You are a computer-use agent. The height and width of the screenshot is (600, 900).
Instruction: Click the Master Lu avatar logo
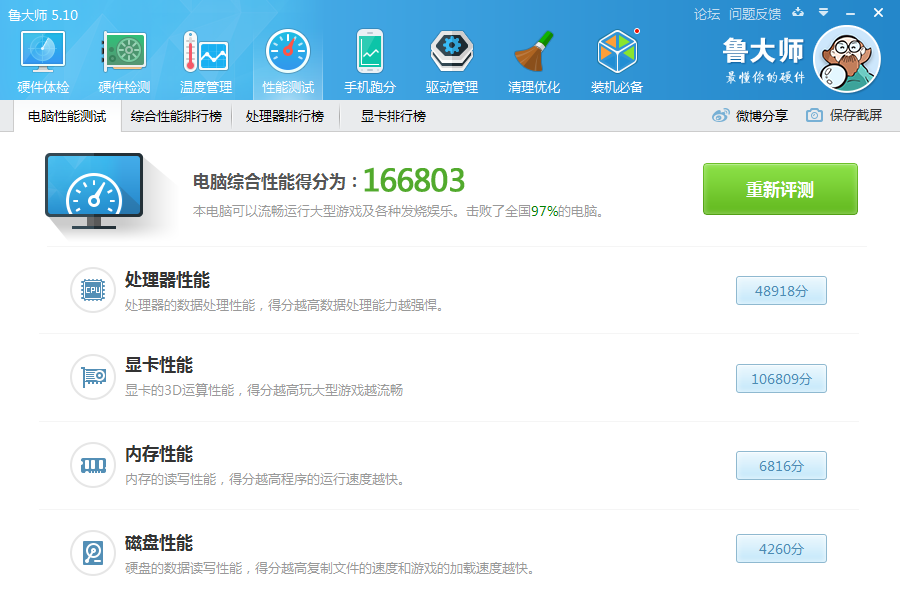[x=847, y=60]
